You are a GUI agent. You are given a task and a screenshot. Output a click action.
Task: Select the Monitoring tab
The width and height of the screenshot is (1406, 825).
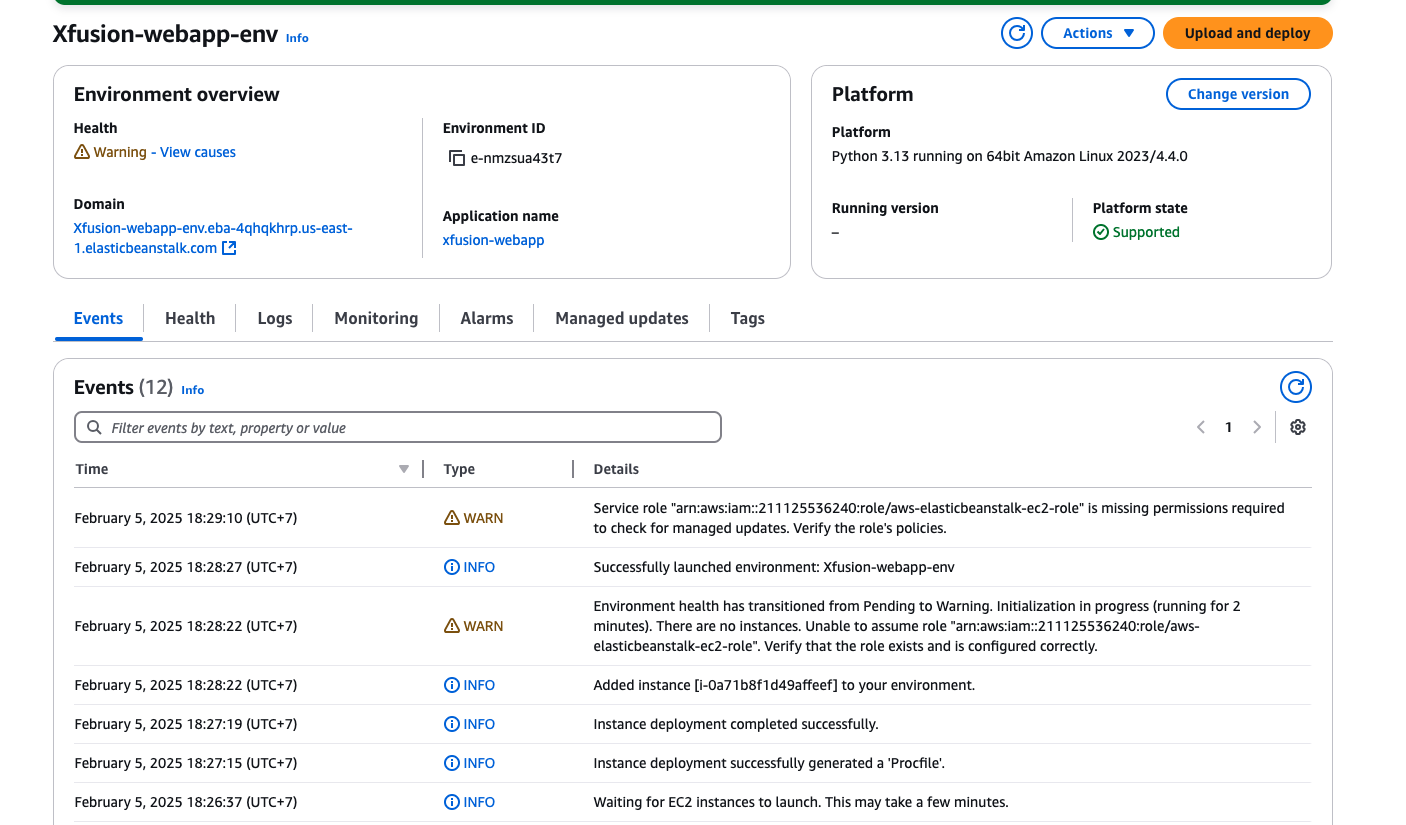click(376, 318)
